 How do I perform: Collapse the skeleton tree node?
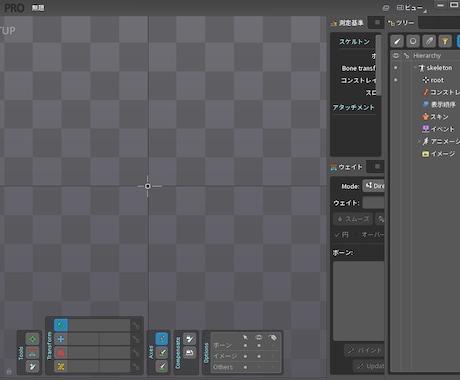tap(416, 68)
